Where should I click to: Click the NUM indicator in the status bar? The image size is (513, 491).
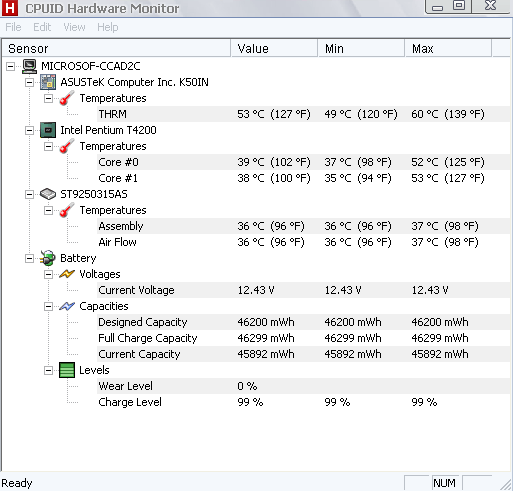click(x=444, y=483)
